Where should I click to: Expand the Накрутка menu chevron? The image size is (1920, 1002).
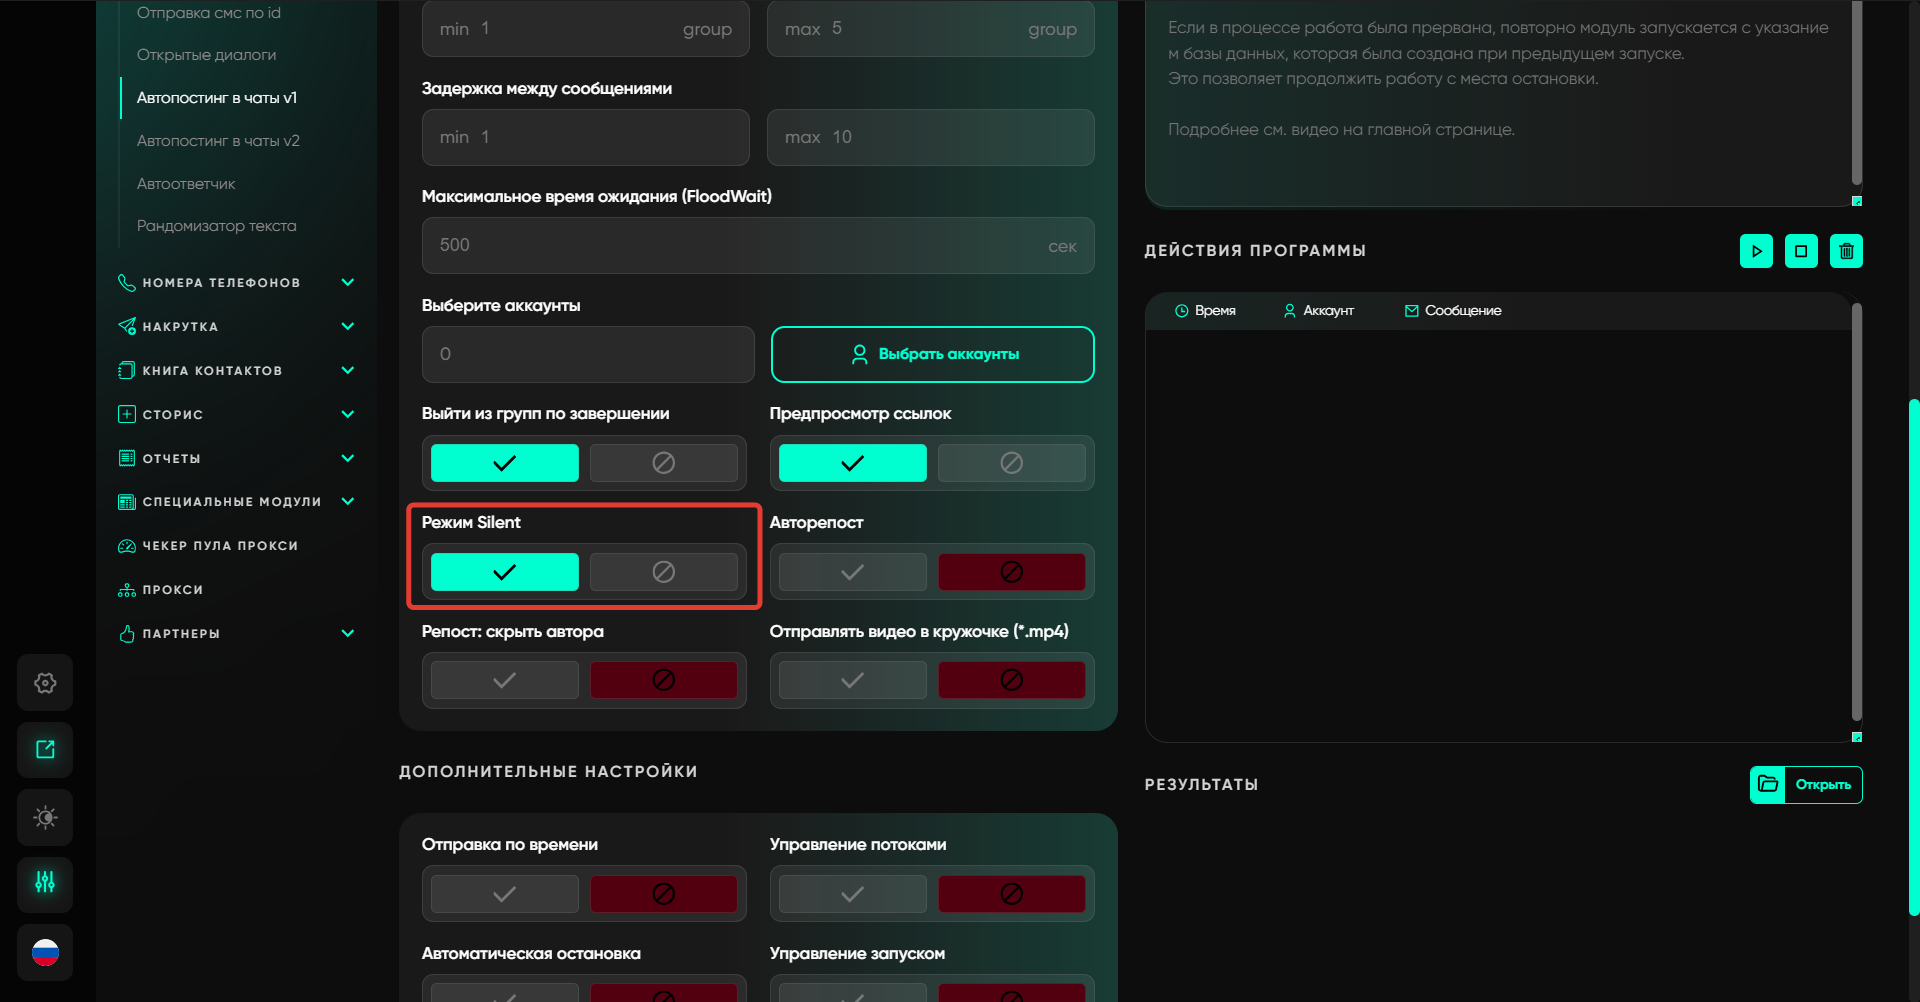point(347,327)
